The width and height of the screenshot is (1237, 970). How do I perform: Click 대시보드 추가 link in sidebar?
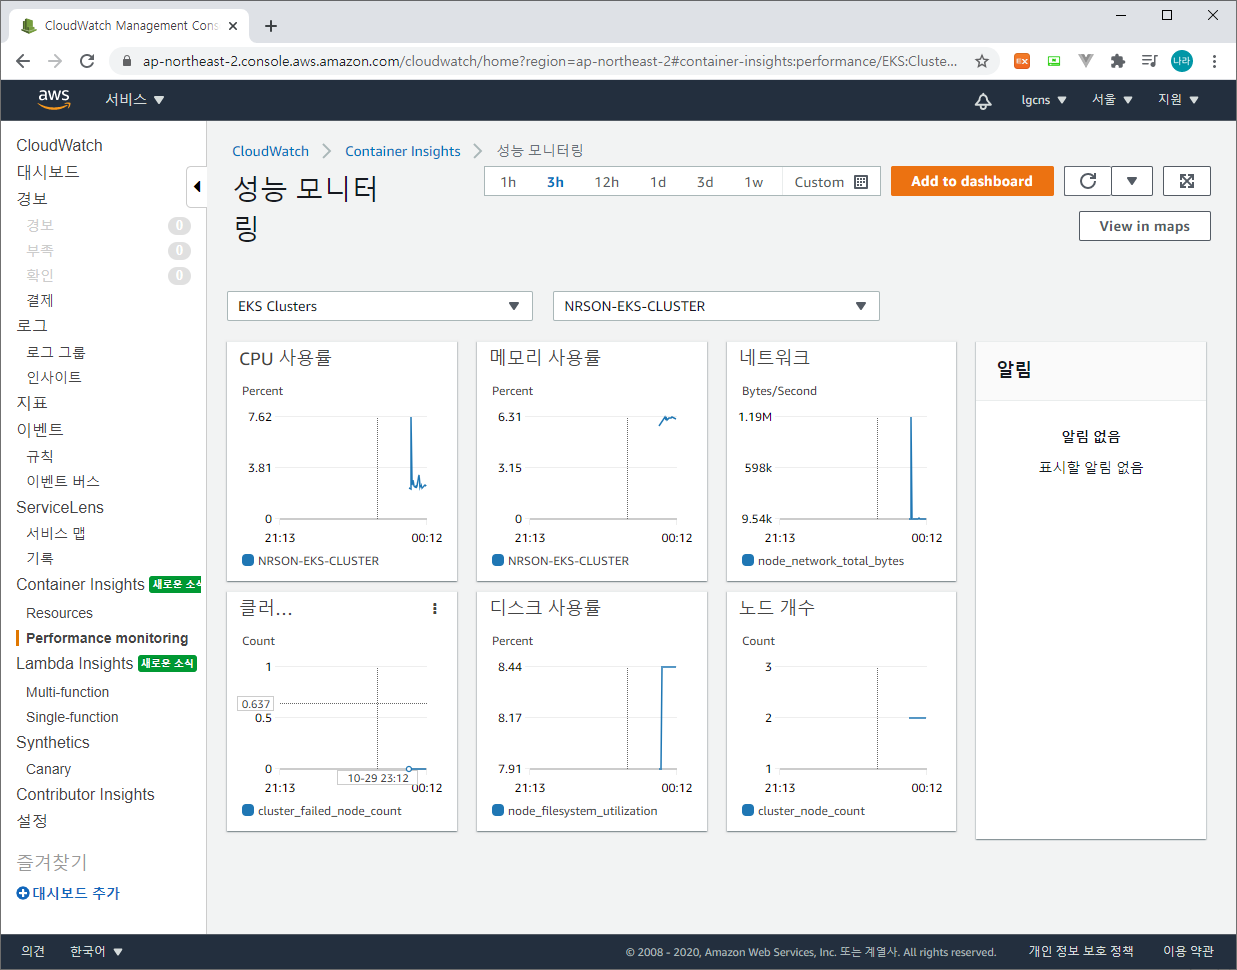click(x=76, y=893)
